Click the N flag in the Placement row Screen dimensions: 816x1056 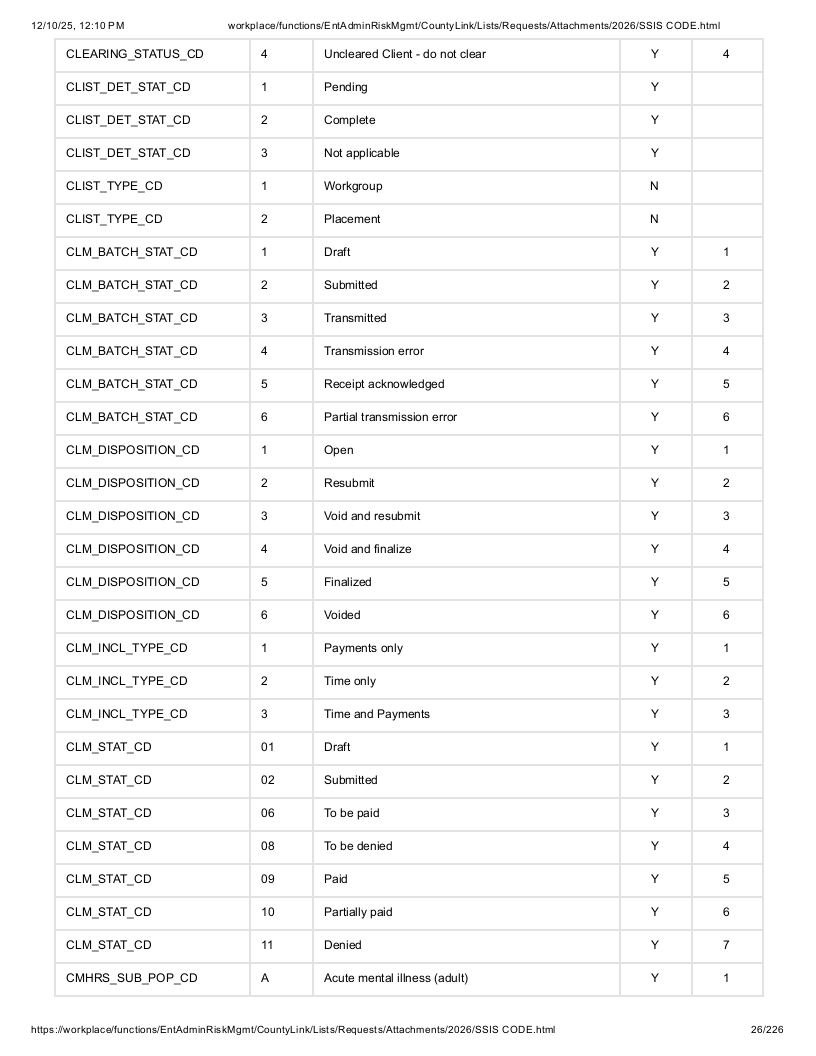click(654, 220)
